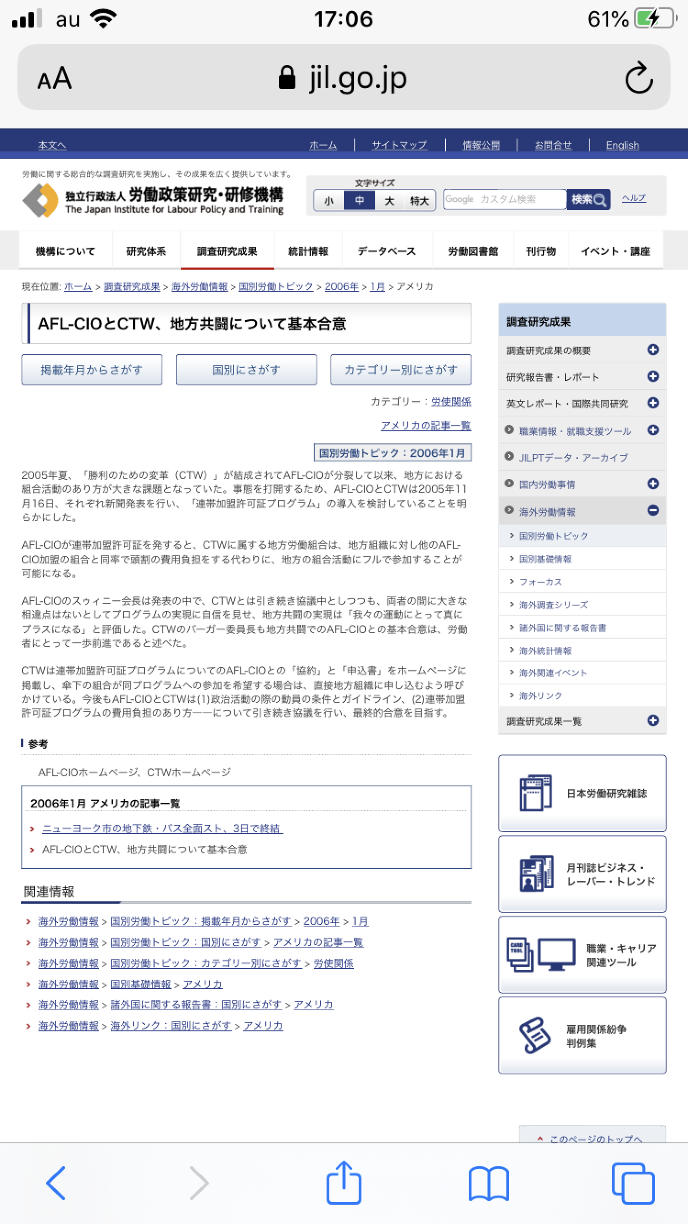Open the ニューヨーク市の地下鉄 article link

click(x=161, y=828)
